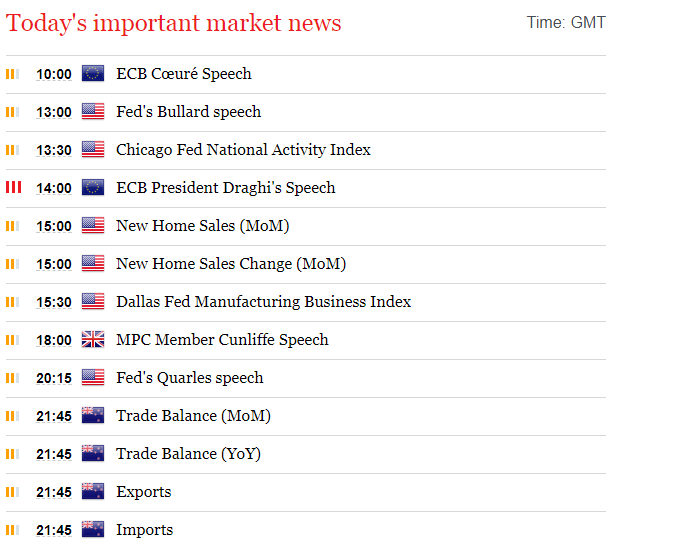The height and width of the screenshot is (551, 682).
Task: Click the 14:00 time for Draghi's Speech
Action: [x=54, y=188]
